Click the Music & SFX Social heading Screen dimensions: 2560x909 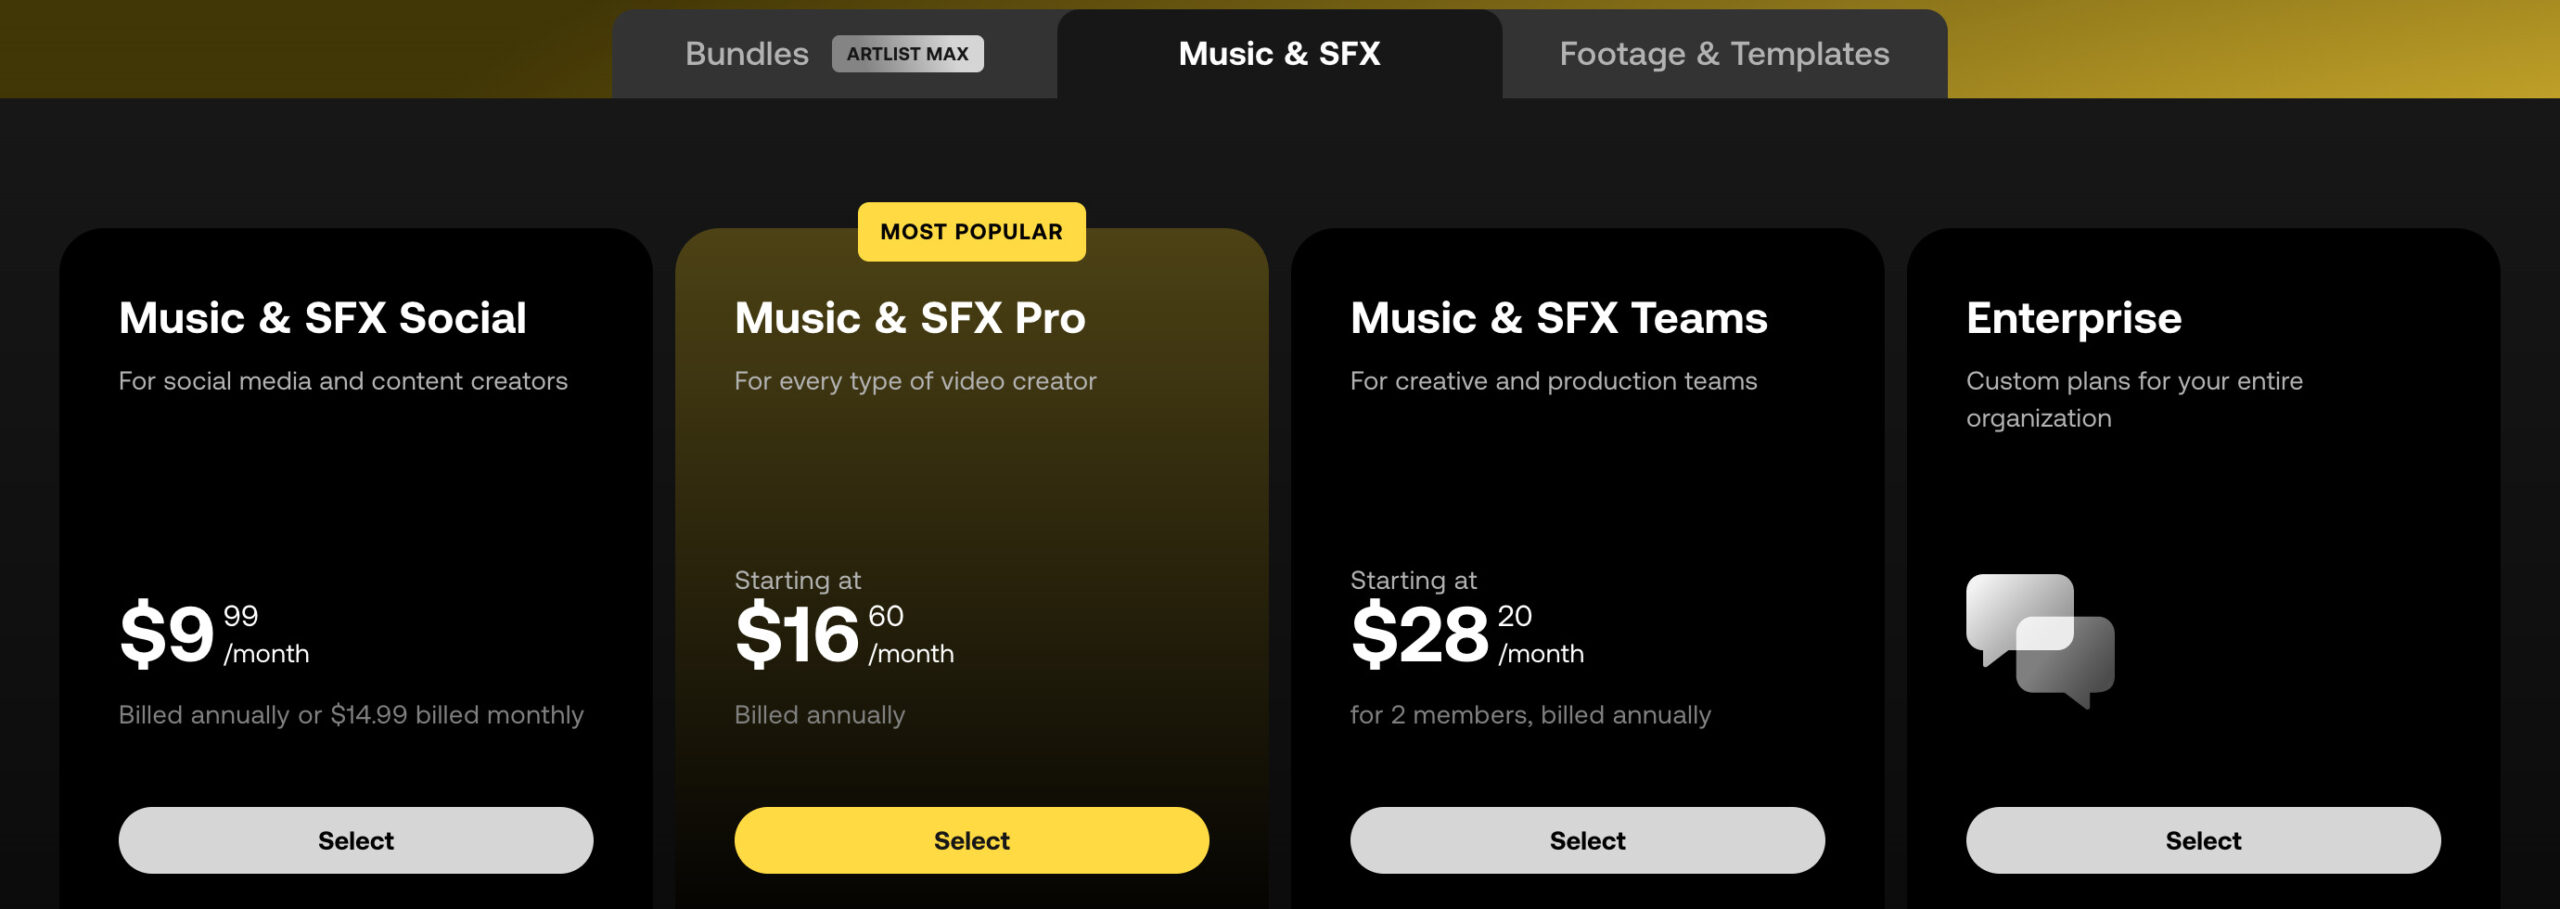(322, 319)
